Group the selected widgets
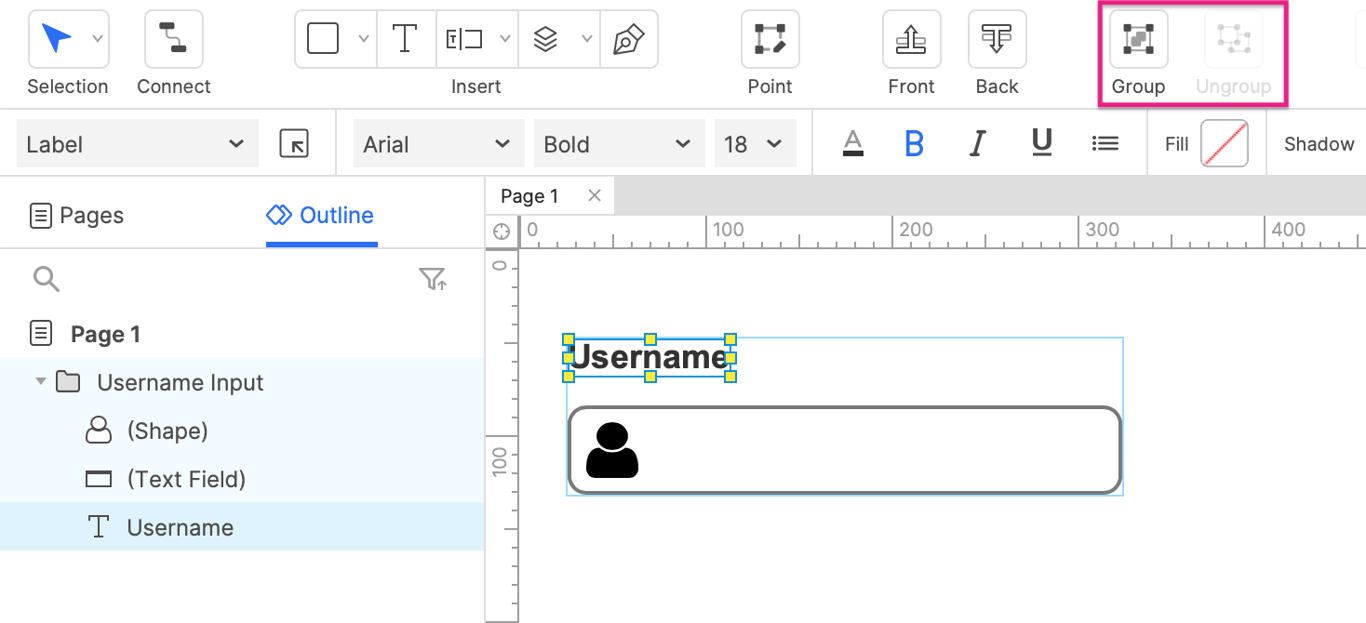Screen dimensions: 1366x623 1138,39
